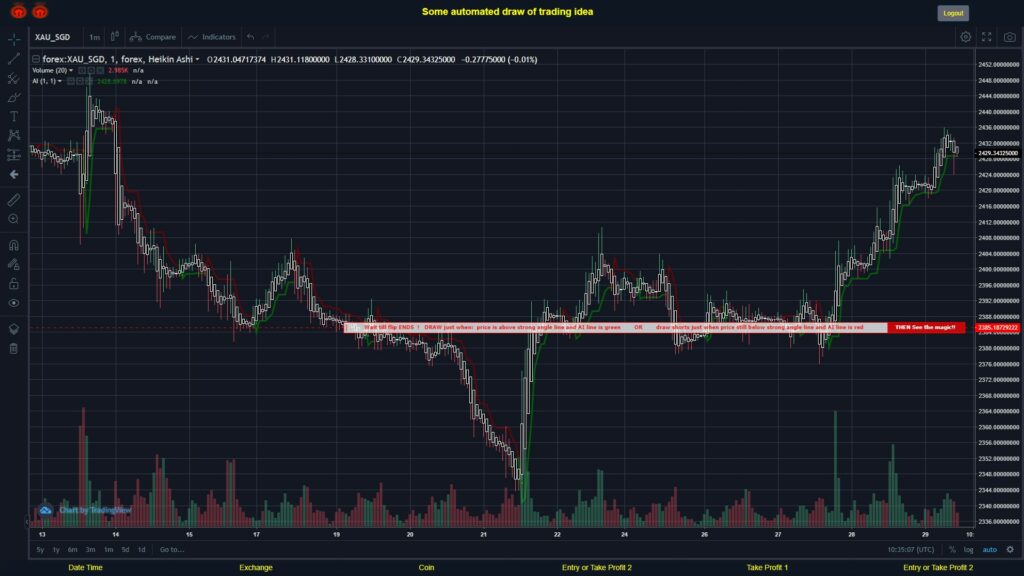Click the Coin column header
This screenshot has height=576, width=1024.
click(426, 568)
